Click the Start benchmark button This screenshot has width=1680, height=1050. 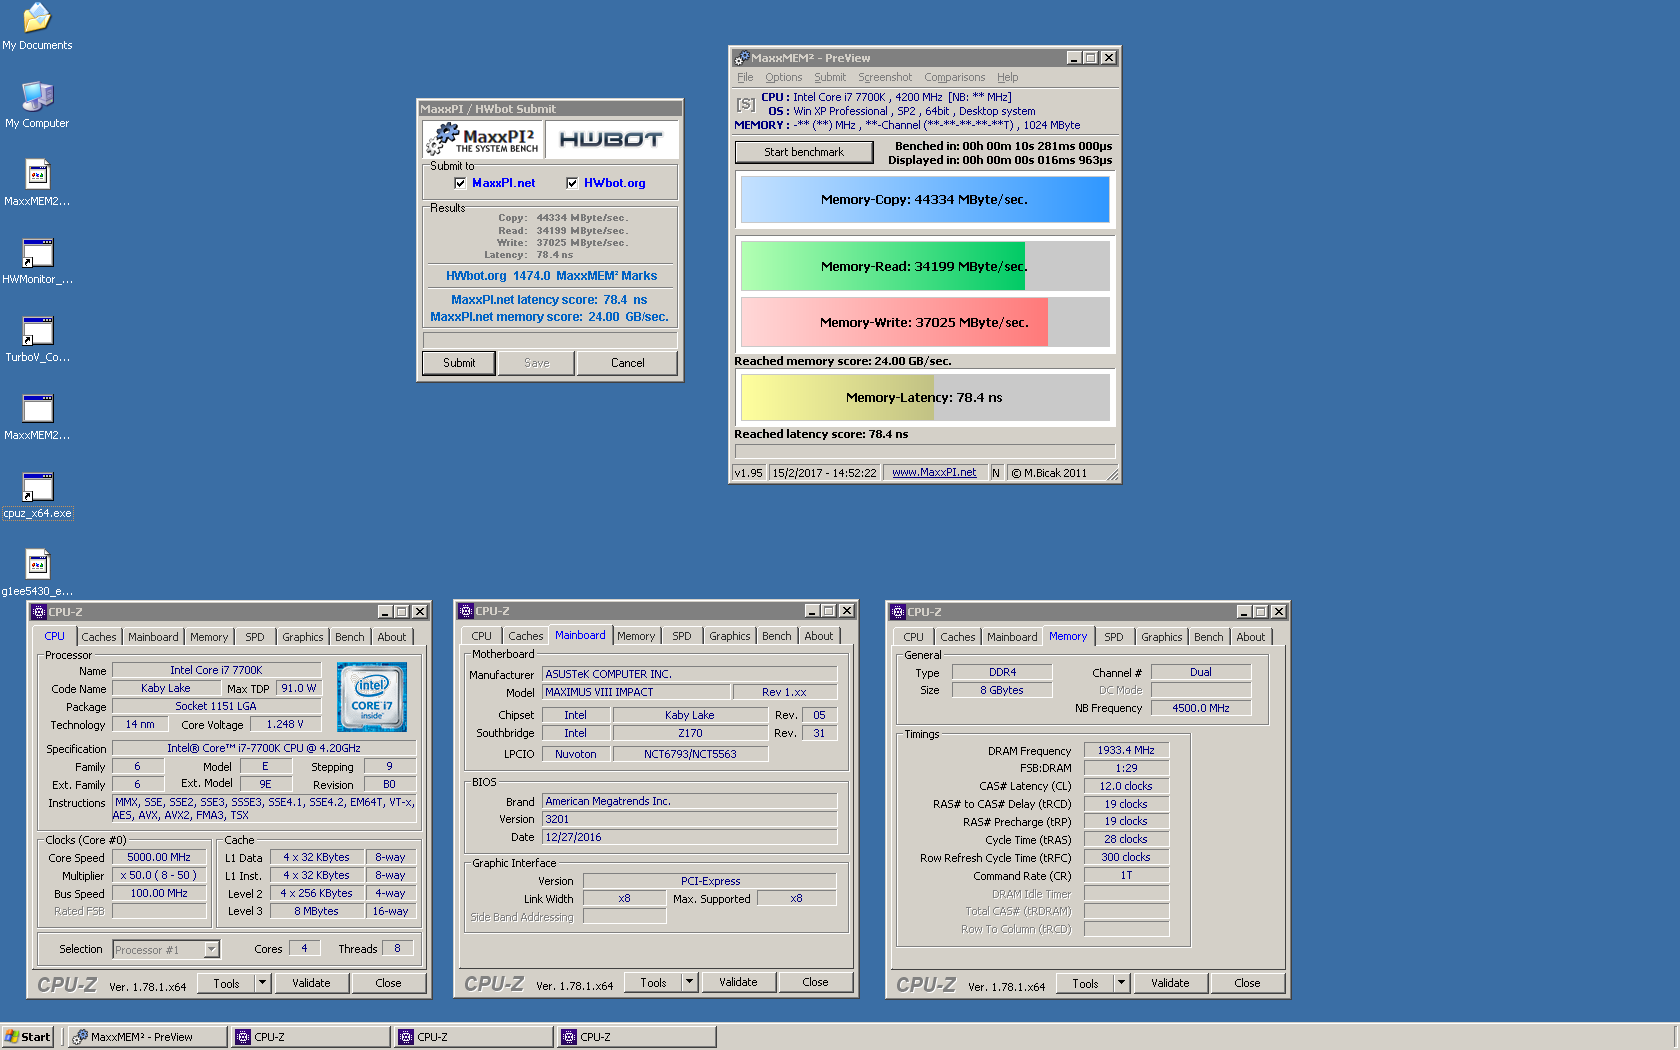click(804, 152)
